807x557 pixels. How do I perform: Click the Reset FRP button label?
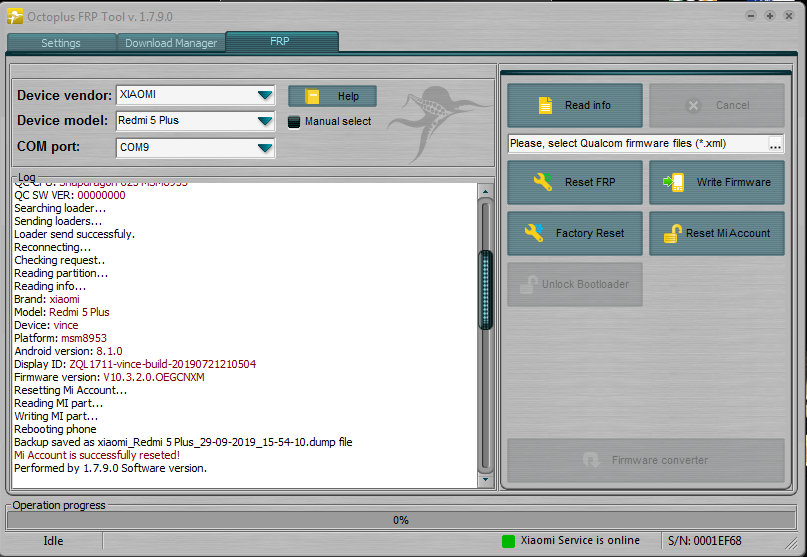tap(590, 182)
